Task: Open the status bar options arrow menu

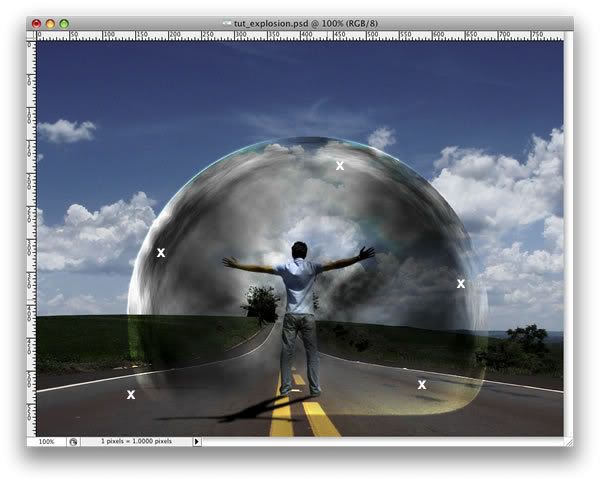Action: pyautogui.click(x=197, y=442)
